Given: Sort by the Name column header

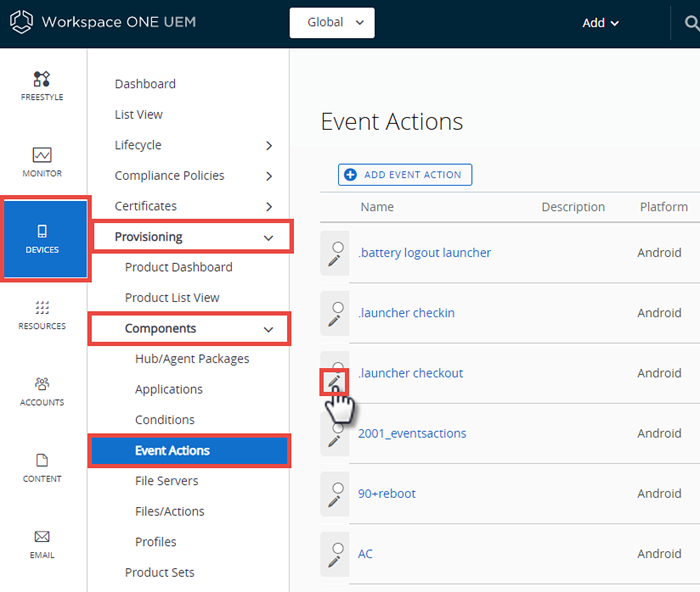Looking at the screenshot, I should [x=377, y=207].
